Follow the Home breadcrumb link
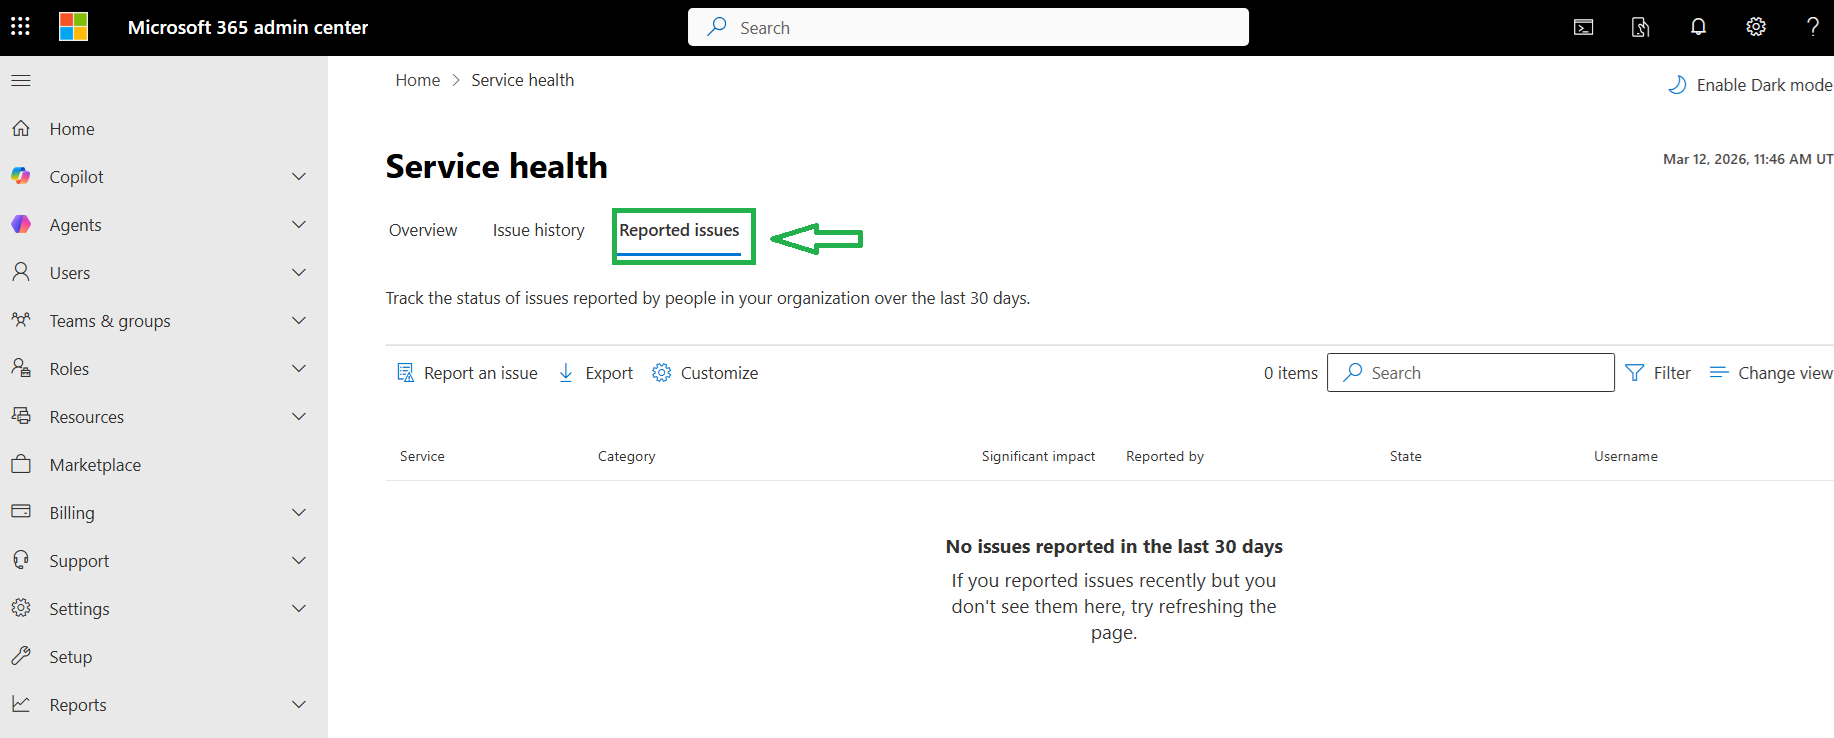Viewport: 1834px width, 738px height. point(418,80)
